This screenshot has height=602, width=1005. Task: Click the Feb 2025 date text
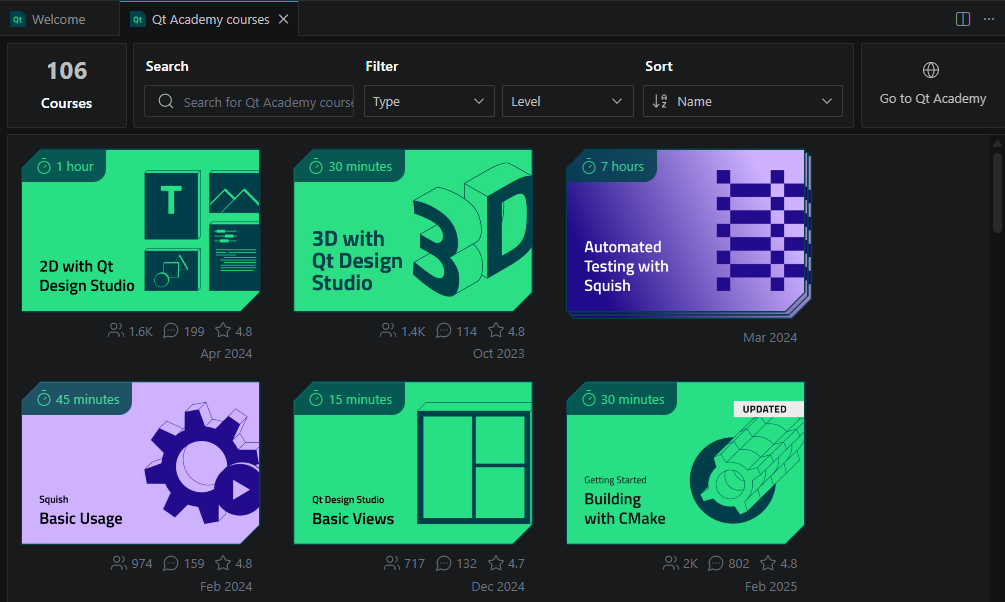click(770, 587)
